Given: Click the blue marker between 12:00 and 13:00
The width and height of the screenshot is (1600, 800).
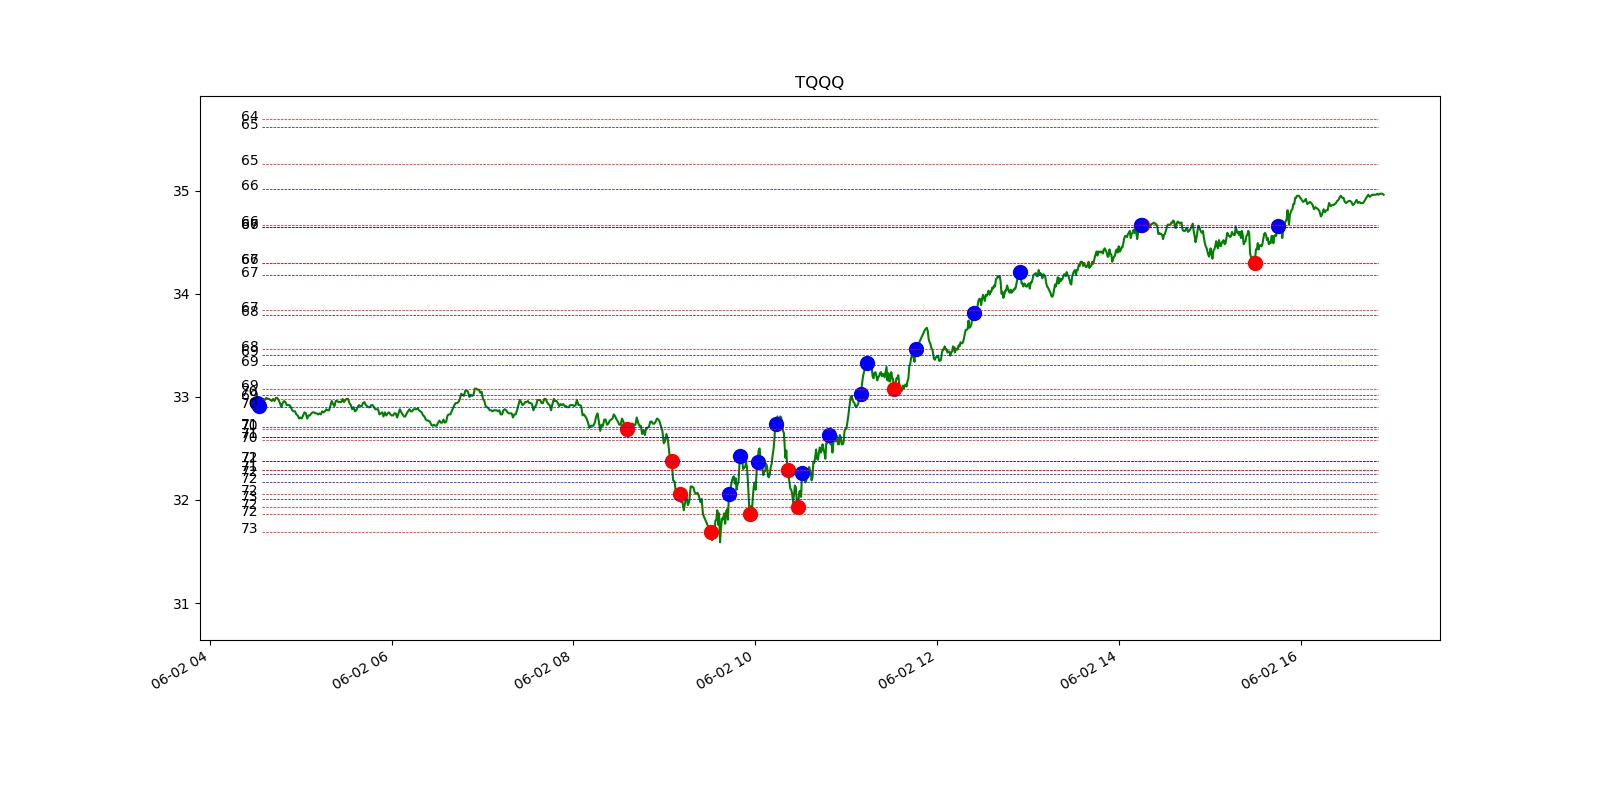Looking at the screenshot, I should click(974, 313).
